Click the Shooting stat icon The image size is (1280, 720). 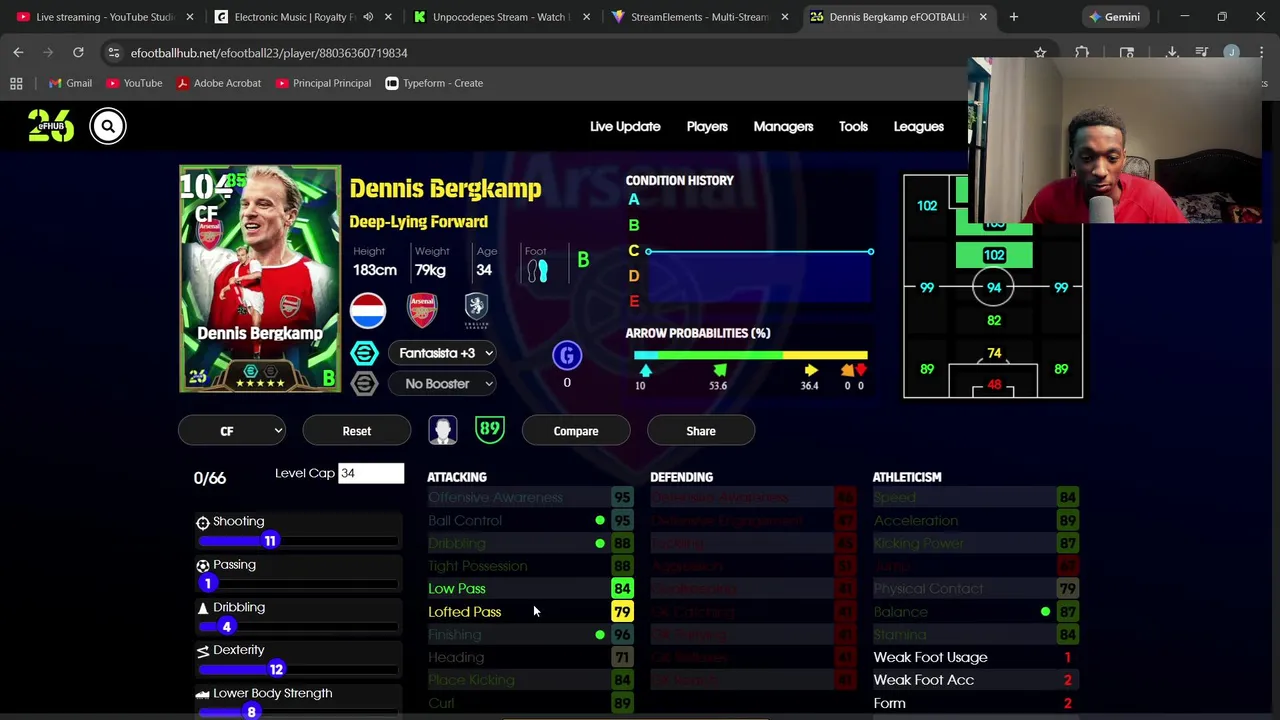[x=203, y=522]
